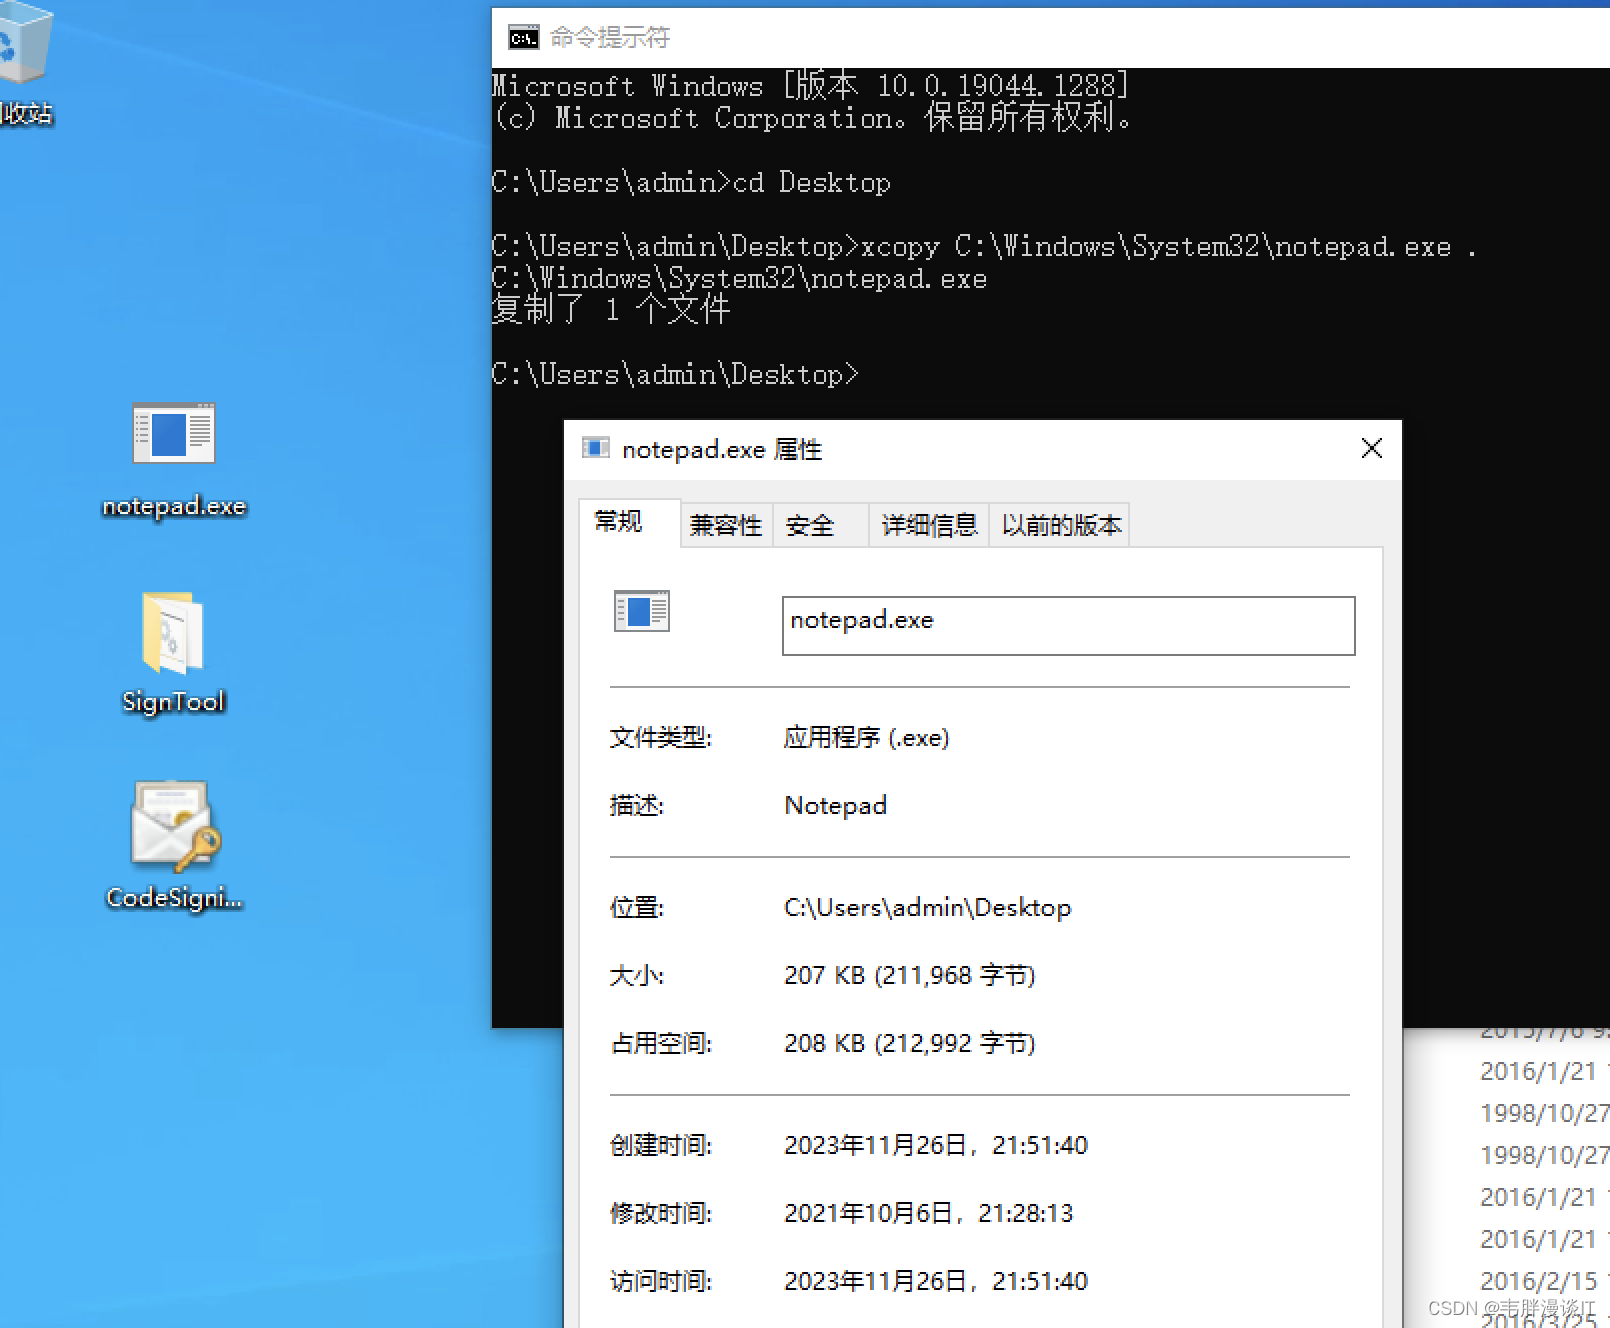Click the cd Desktop command line
Image resolution: width=1610 pixels, height=1328 pixels.
(691, 183)
